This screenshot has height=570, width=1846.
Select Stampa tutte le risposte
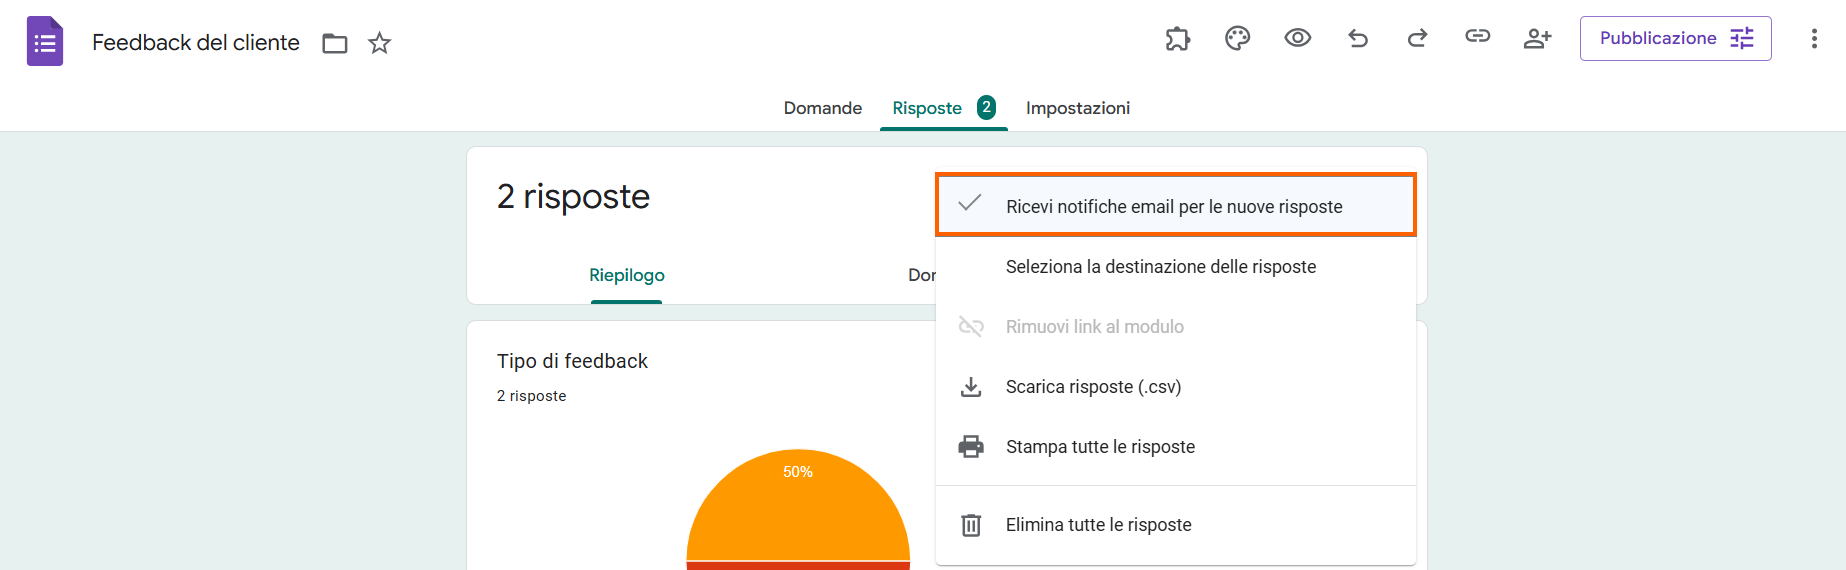(1100, 447)
